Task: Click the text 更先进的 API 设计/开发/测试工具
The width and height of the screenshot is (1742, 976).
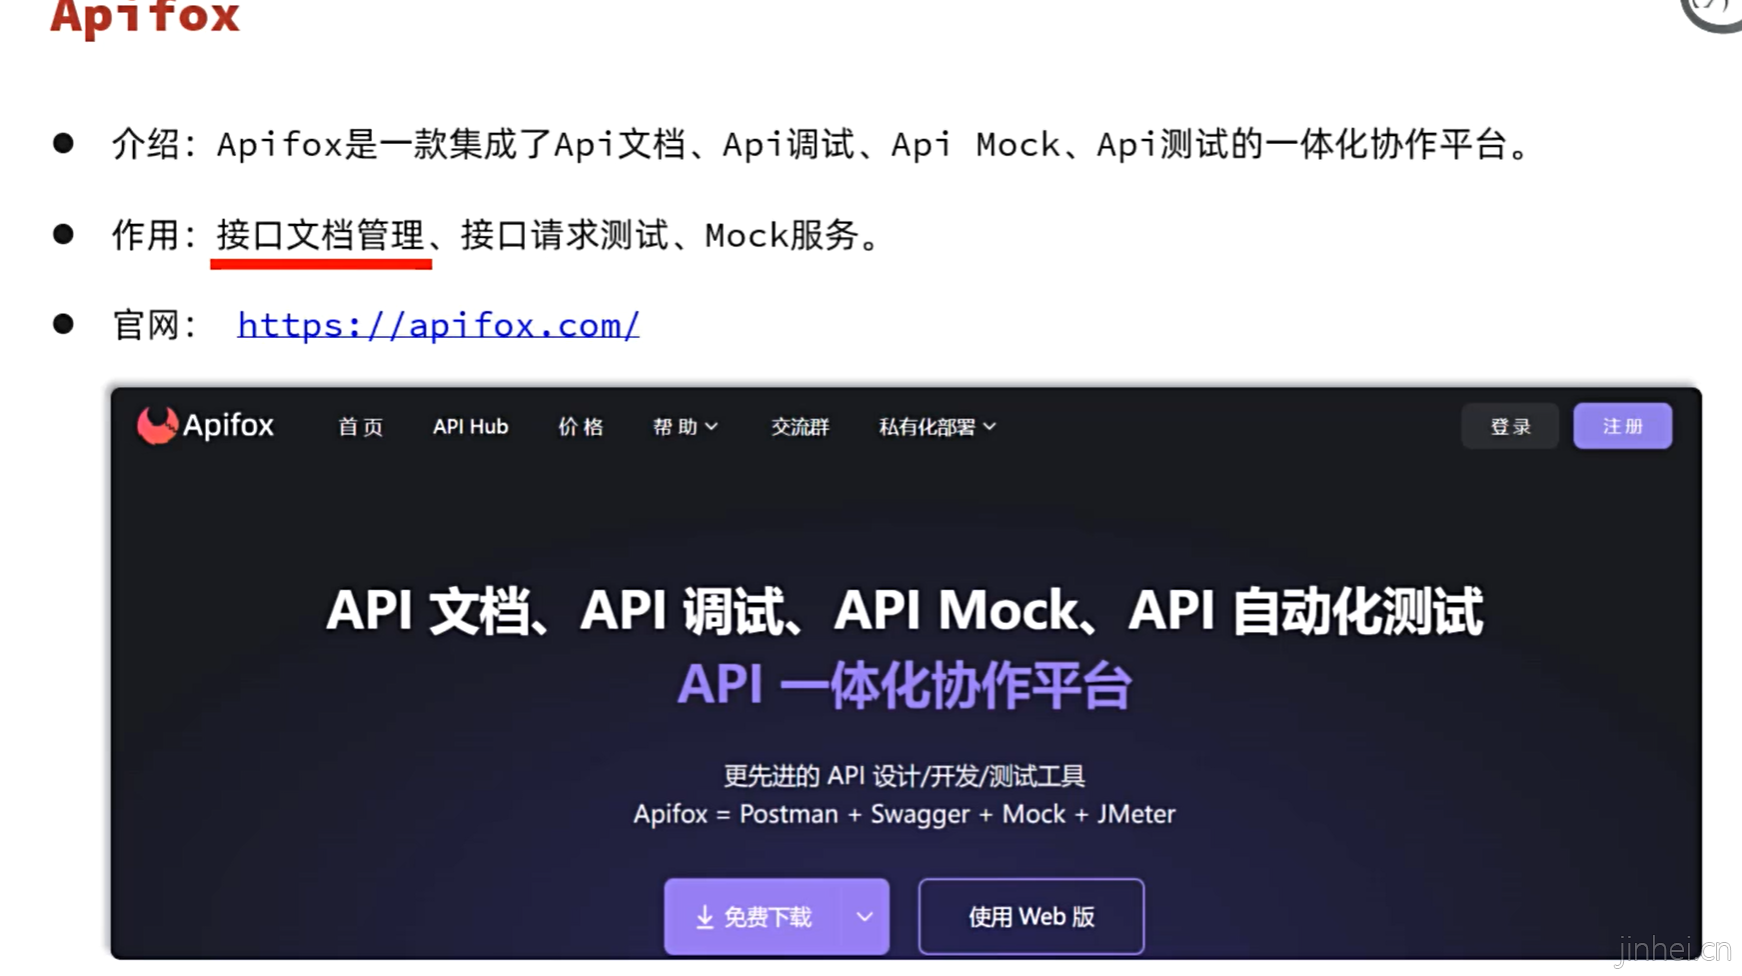Action: pyautogui.click(x=904, y=776)
